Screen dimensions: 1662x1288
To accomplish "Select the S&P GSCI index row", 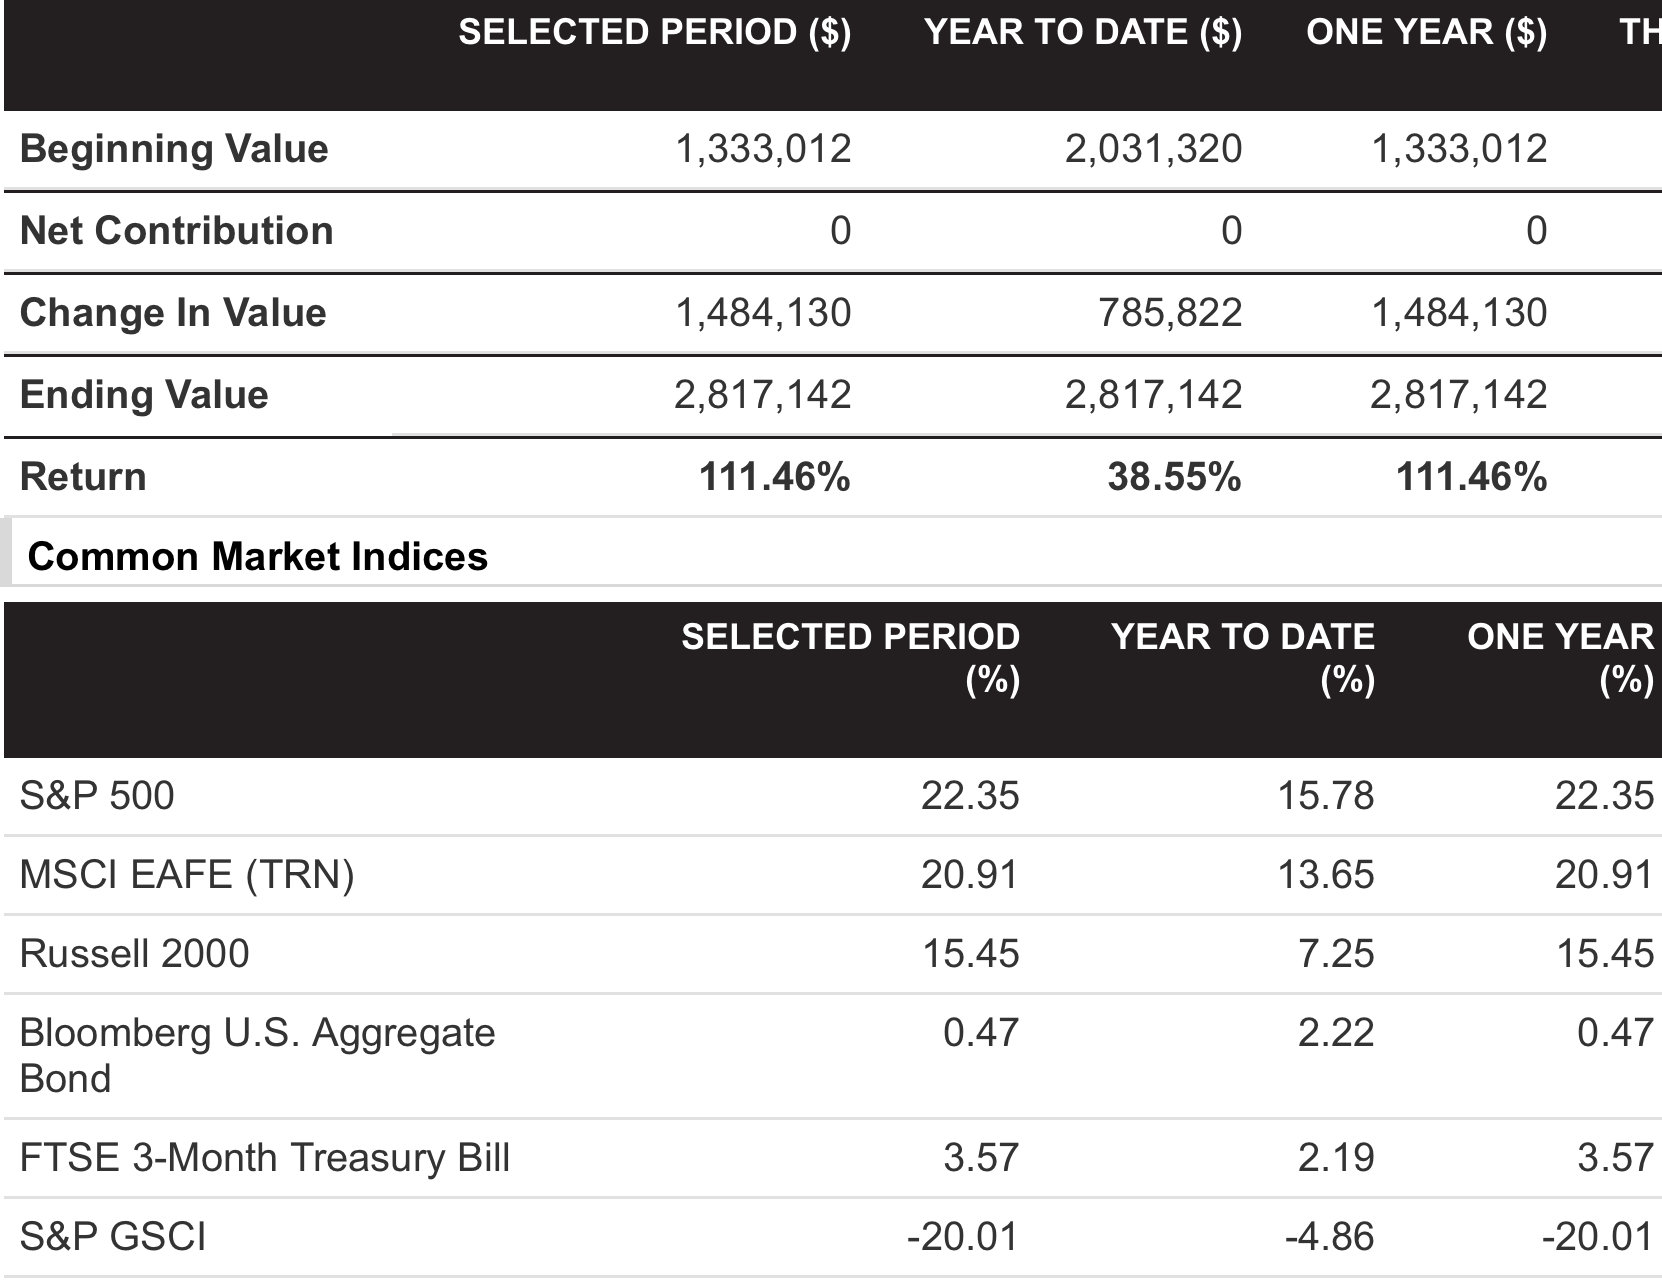I will (x=831, y=1237).
